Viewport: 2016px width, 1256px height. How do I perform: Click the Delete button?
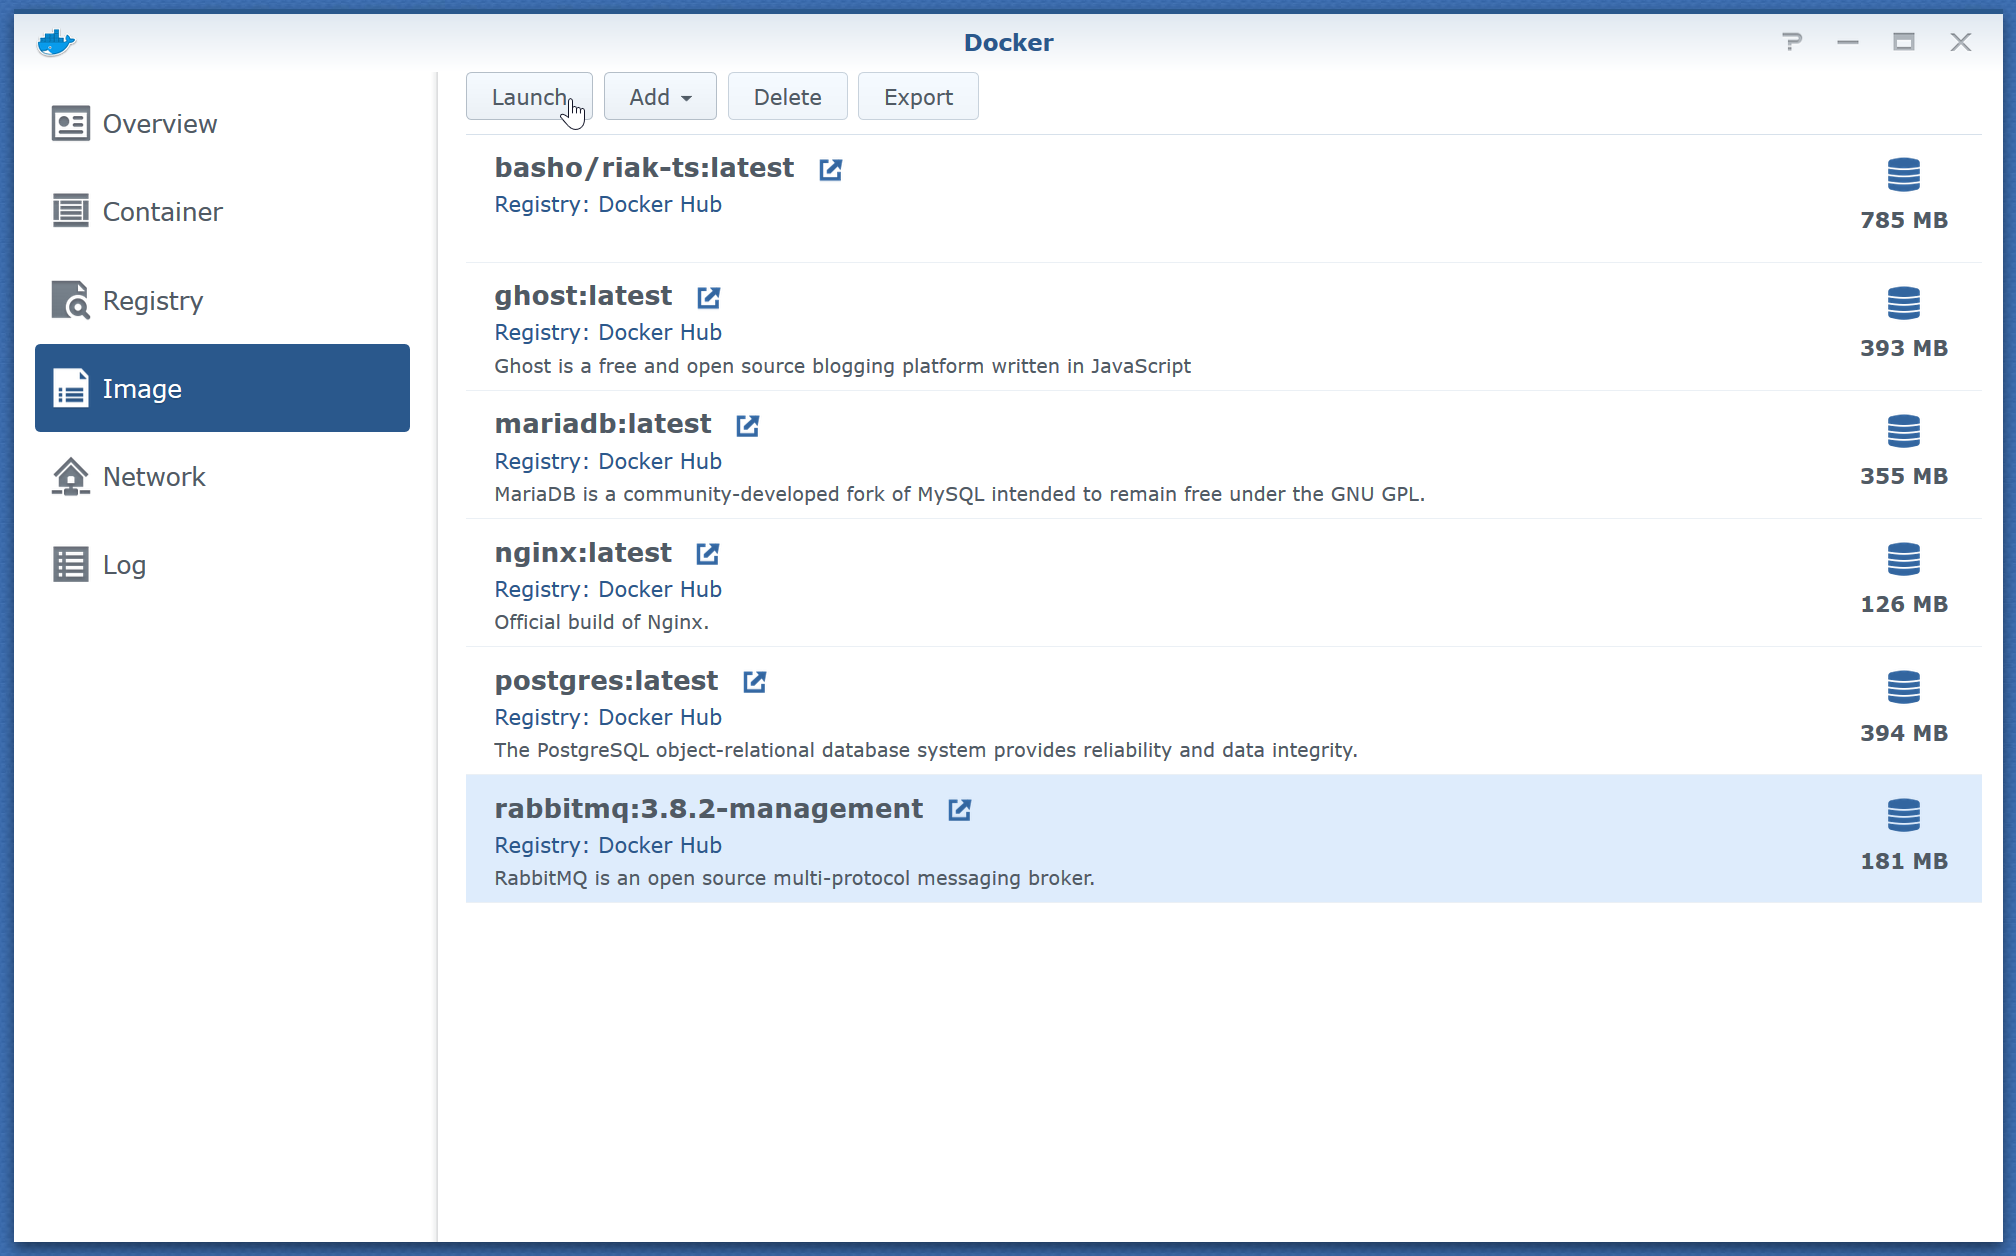pyautogui.click(x=787, y=97)
